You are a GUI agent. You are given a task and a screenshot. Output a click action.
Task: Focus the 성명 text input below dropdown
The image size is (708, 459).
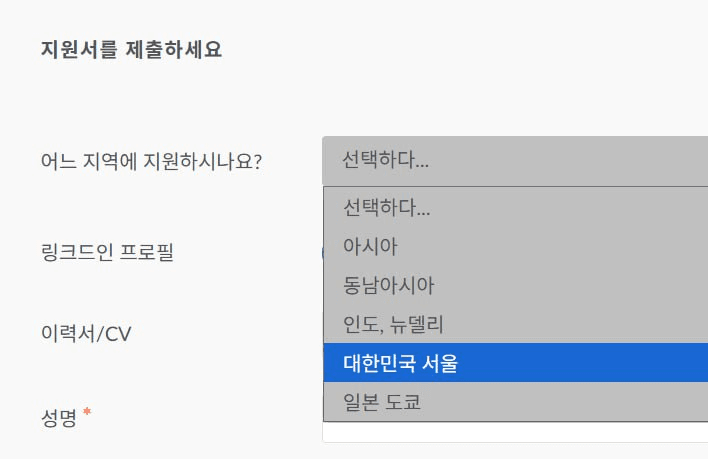point(514,432)
